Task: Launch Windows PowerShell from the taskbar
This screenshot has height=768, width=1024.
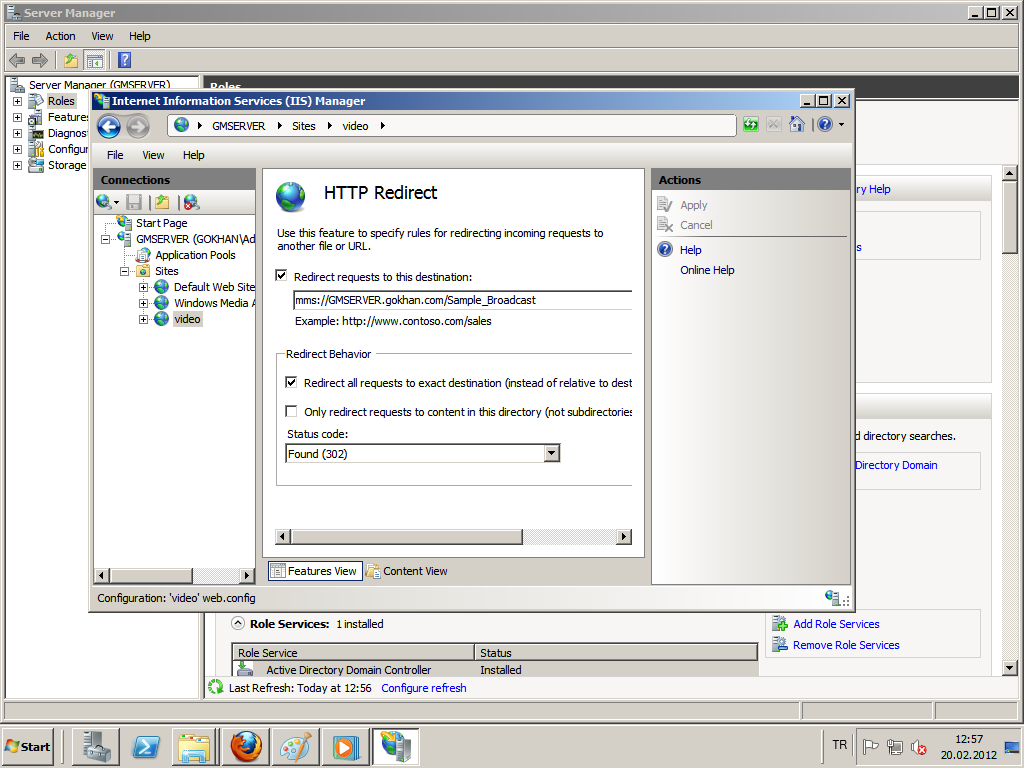Action: tap(146, 746)
